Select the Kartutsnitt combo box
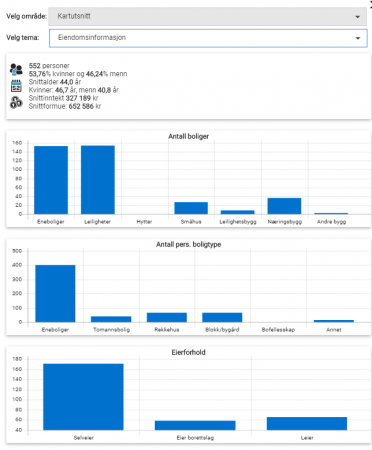Screen dimensions: 372x450 208,16
